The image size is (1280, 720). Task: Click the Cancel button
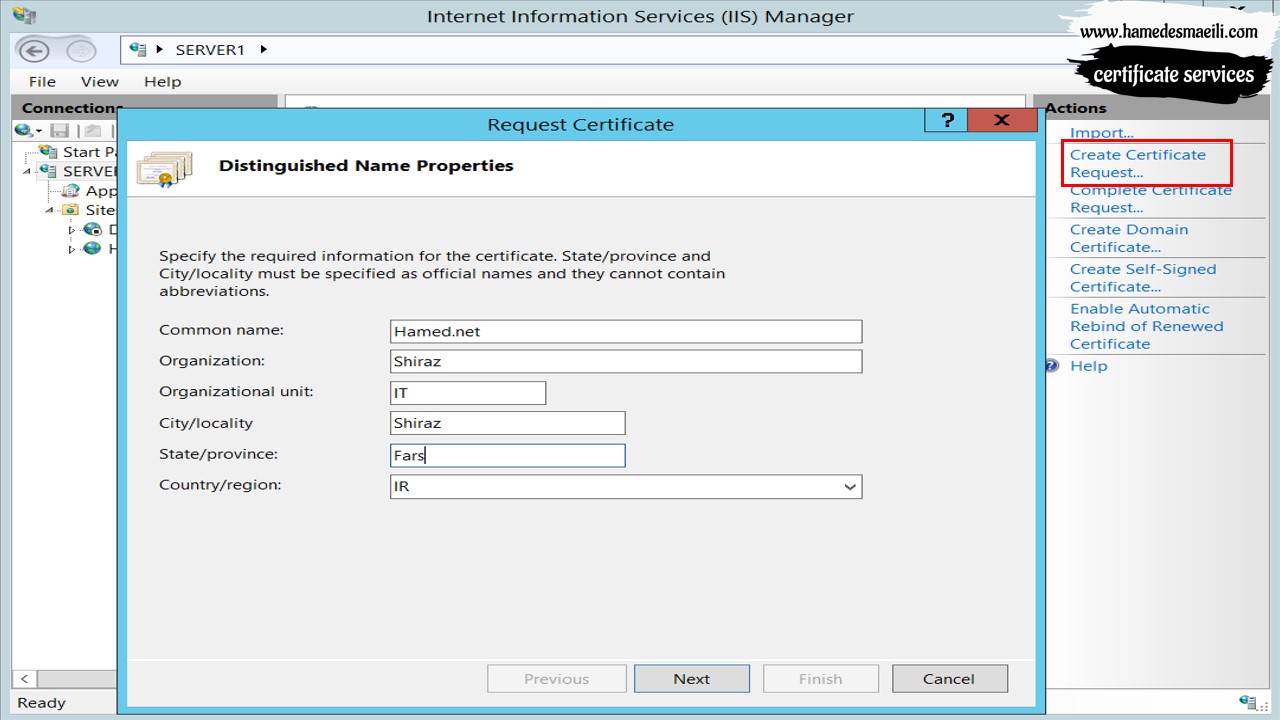tap(949, 679)
